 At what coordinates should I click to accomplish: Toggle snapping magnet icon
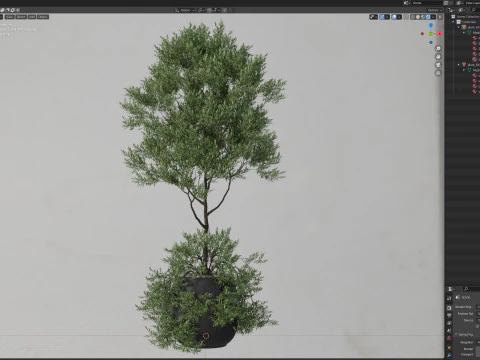pos(209,10)
